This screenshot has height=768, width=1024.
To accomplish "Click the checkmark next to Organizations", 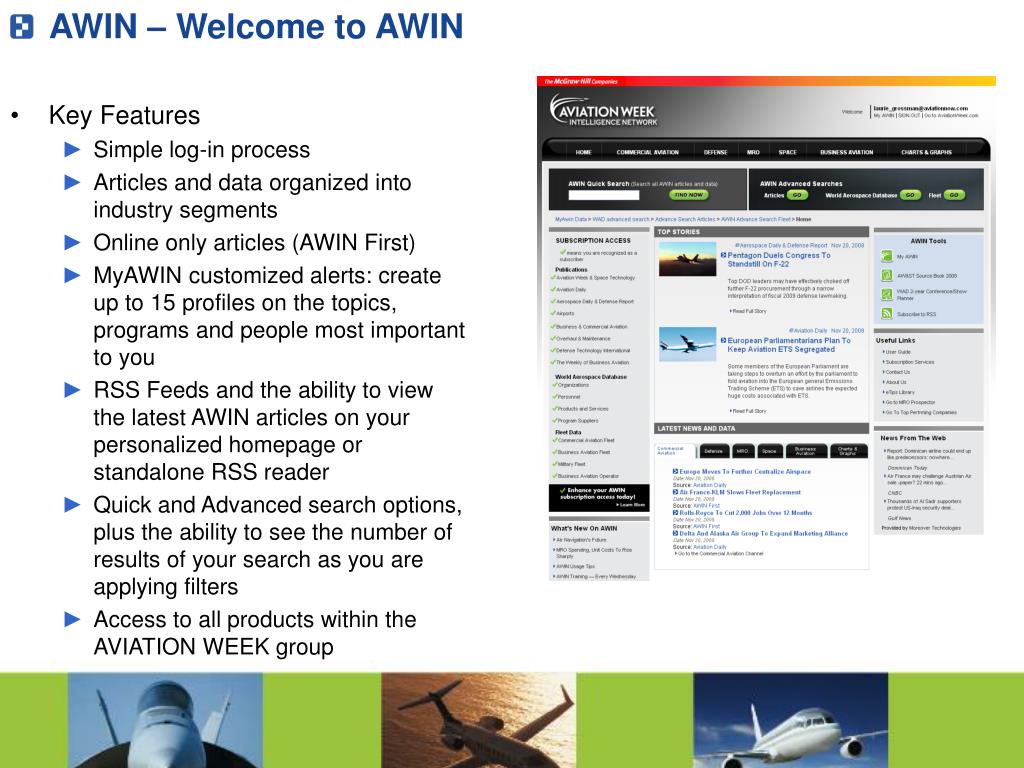I will (x=554, y=385).
